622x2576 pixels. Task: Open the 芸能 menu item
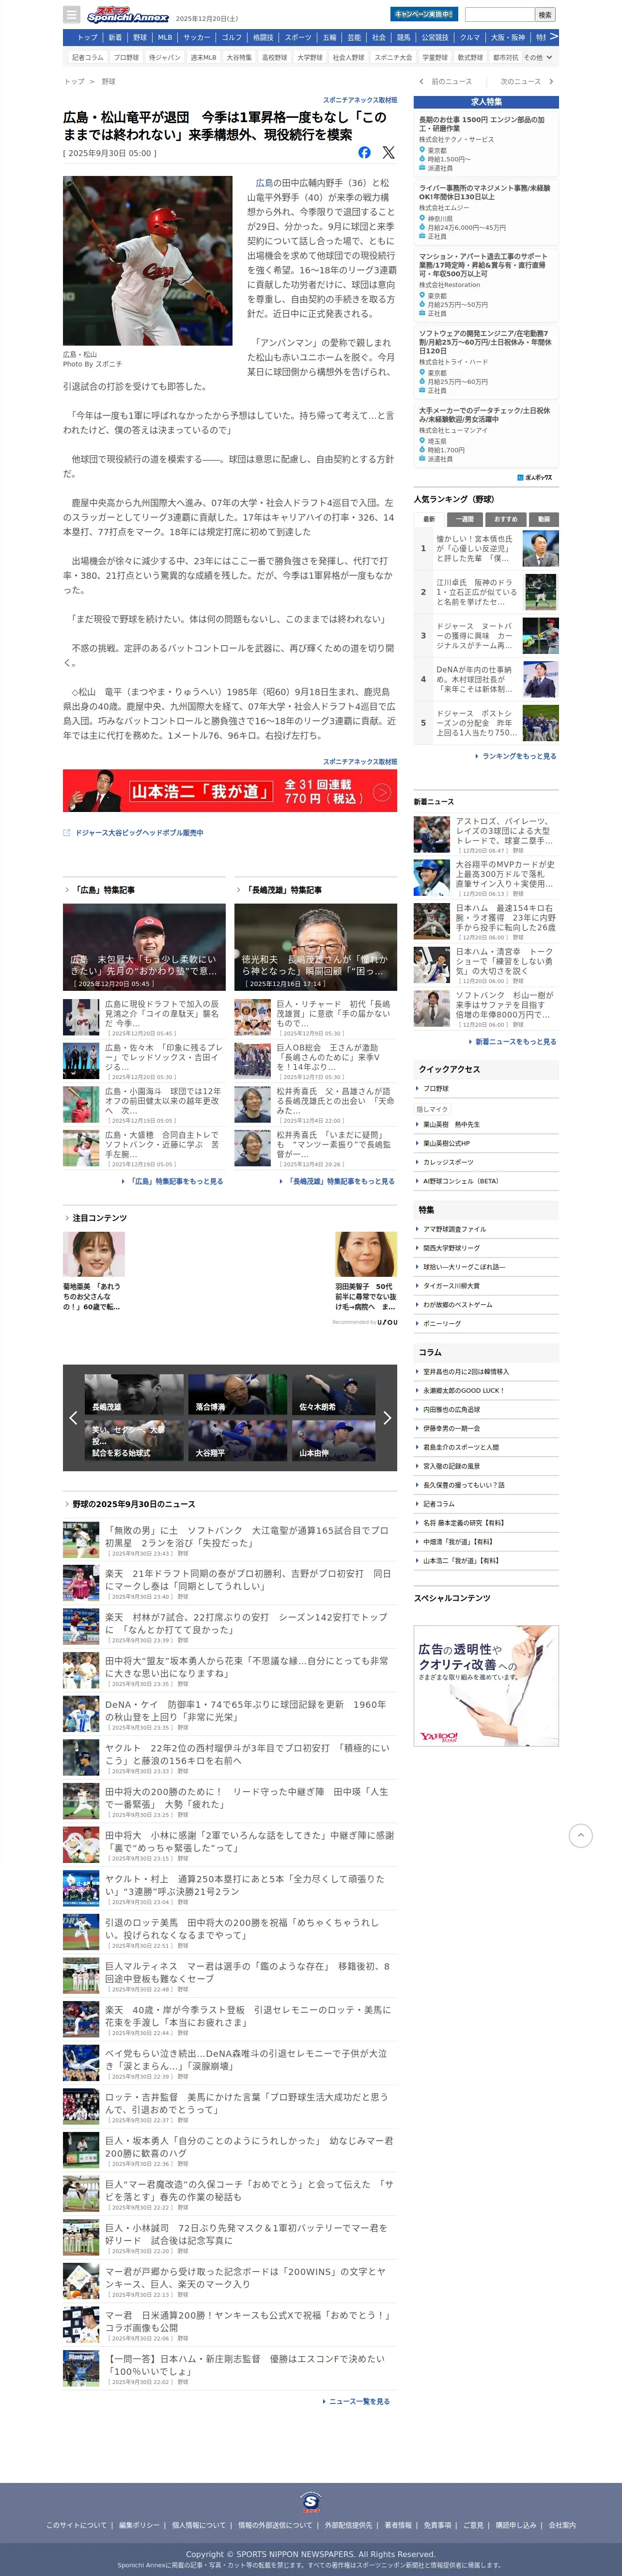[x=354, y=37]
